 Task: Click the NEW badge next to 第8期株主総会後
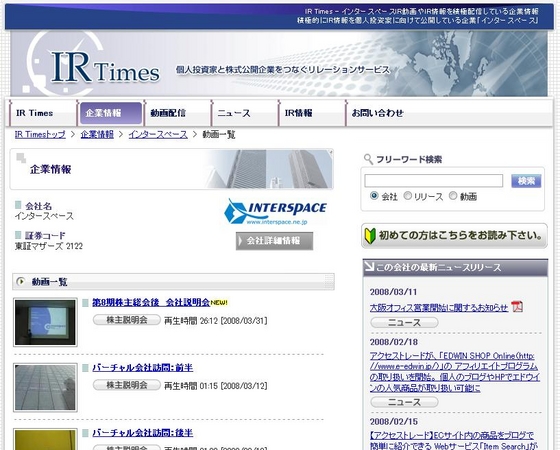click(x=219, y=302)
